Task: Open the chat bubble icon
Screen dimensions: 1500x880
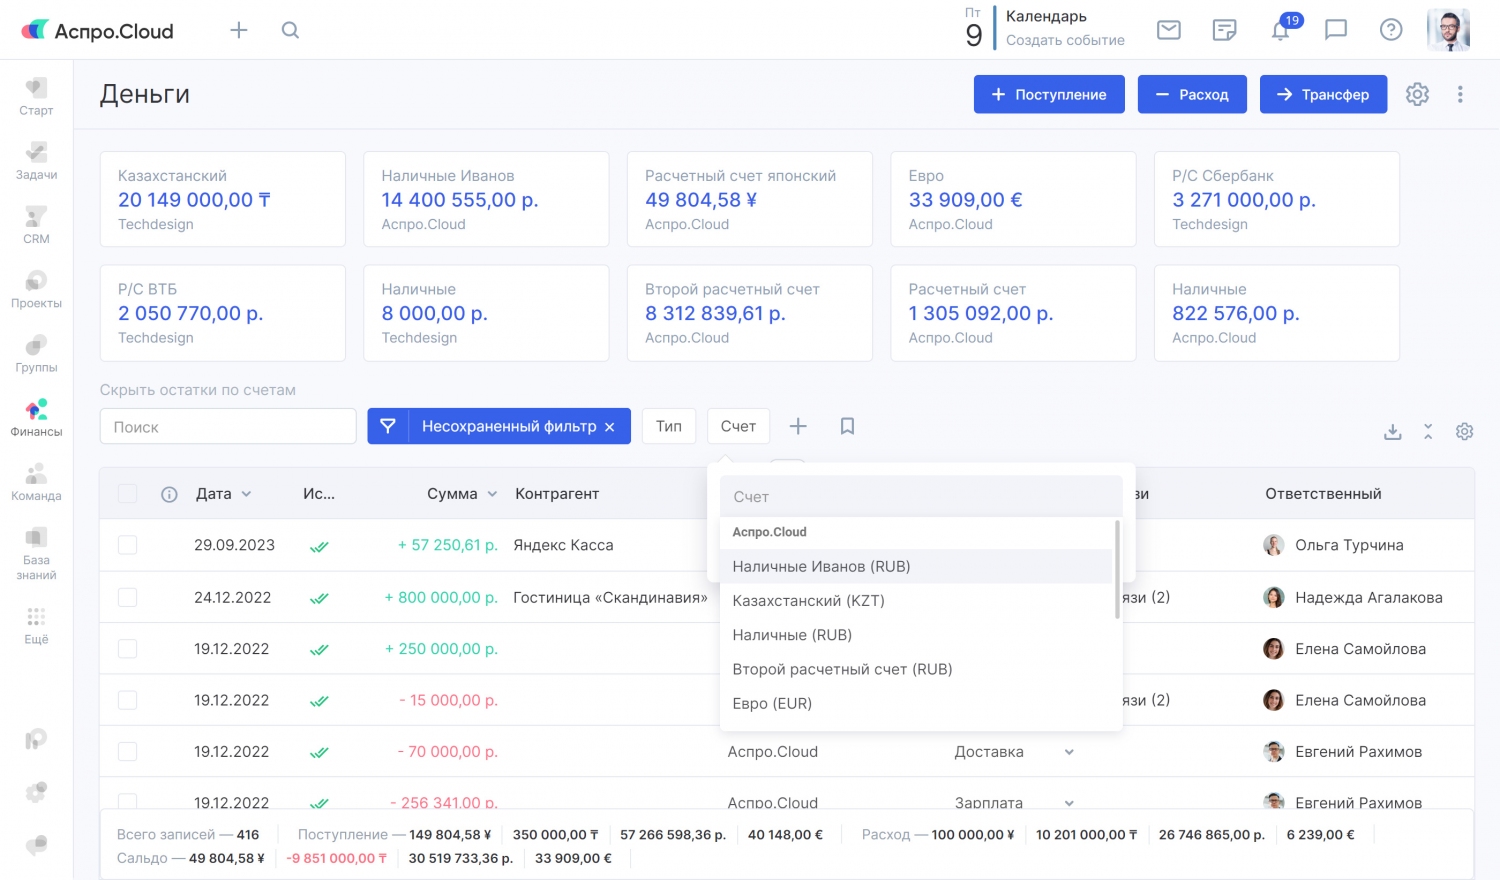Action: point(1335,30)
